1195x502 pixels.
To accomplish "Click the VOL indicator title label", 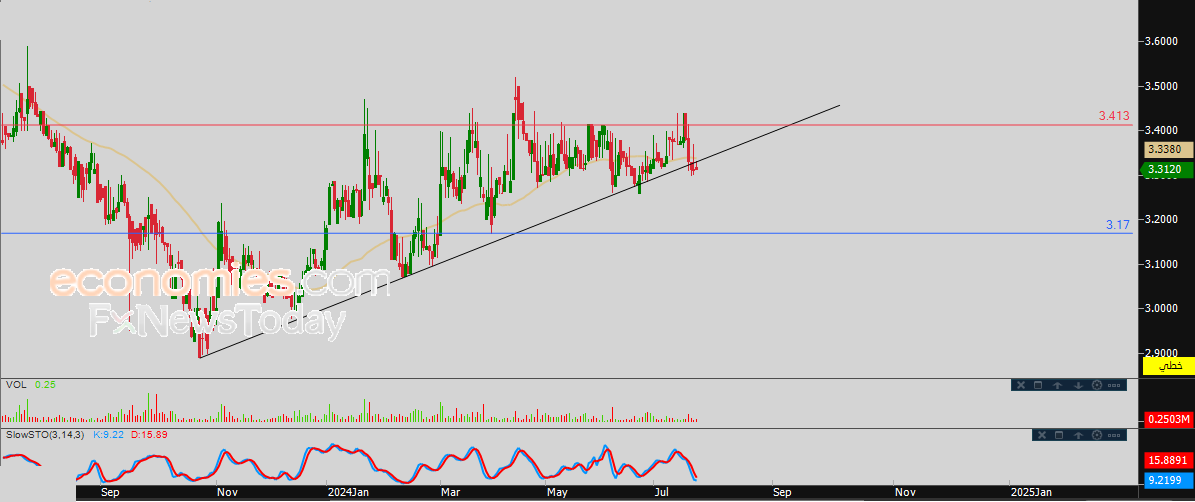I will click(x=16, y=385).
